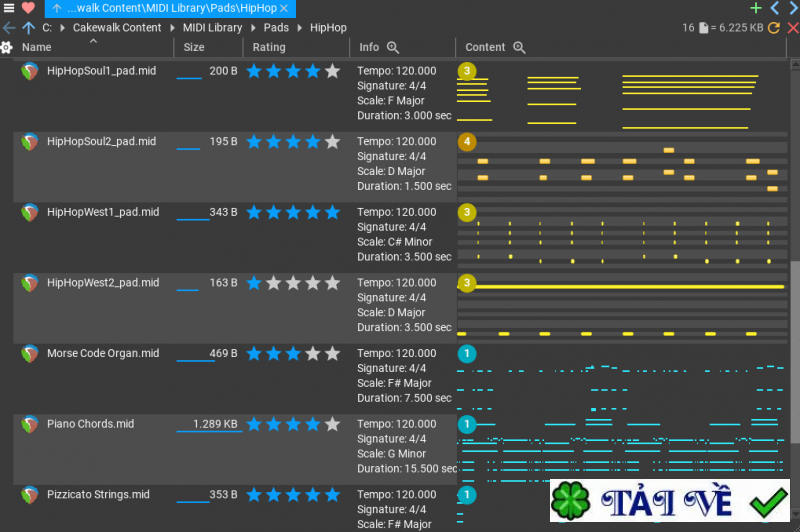The height and width of the screenshot is (532, 800).
Task: Click HipHop breadcrumb folder
Action: click(328, 28)
